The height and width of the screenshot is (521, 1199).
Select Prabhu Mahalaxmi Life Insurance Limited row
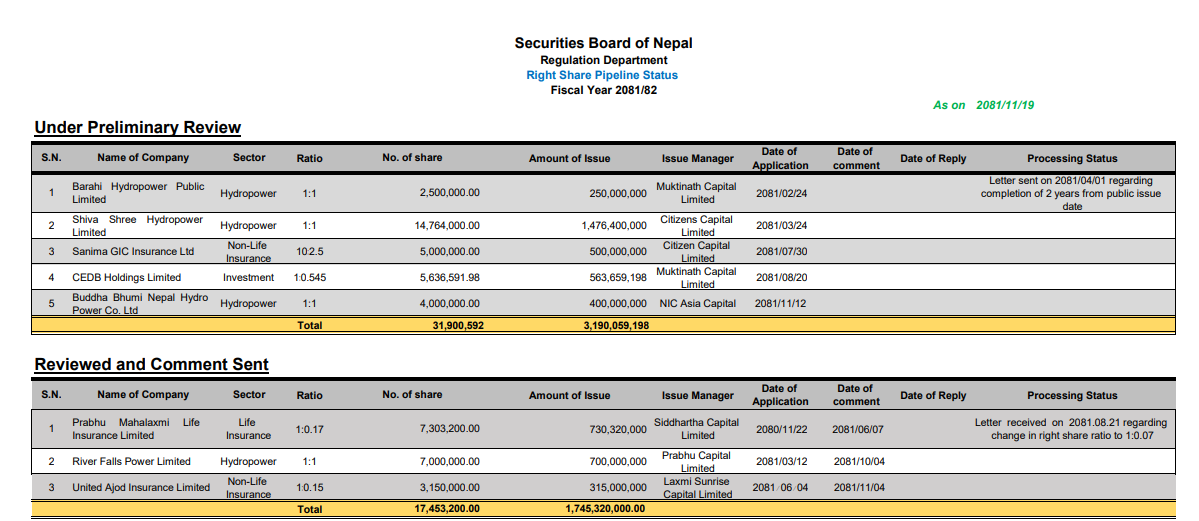603,429
